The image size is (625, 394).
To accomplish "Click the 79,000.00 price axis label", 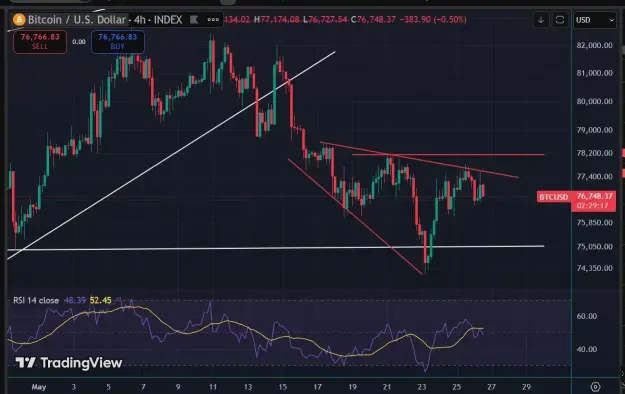I will [x=594, y=130].
